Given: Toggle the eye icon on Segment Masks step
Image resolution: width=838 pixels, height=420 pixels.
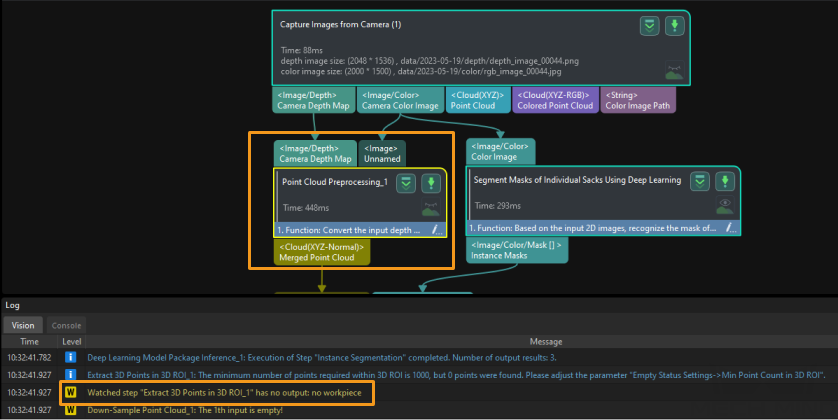Looking at the screenshot, I should [726, 205].
